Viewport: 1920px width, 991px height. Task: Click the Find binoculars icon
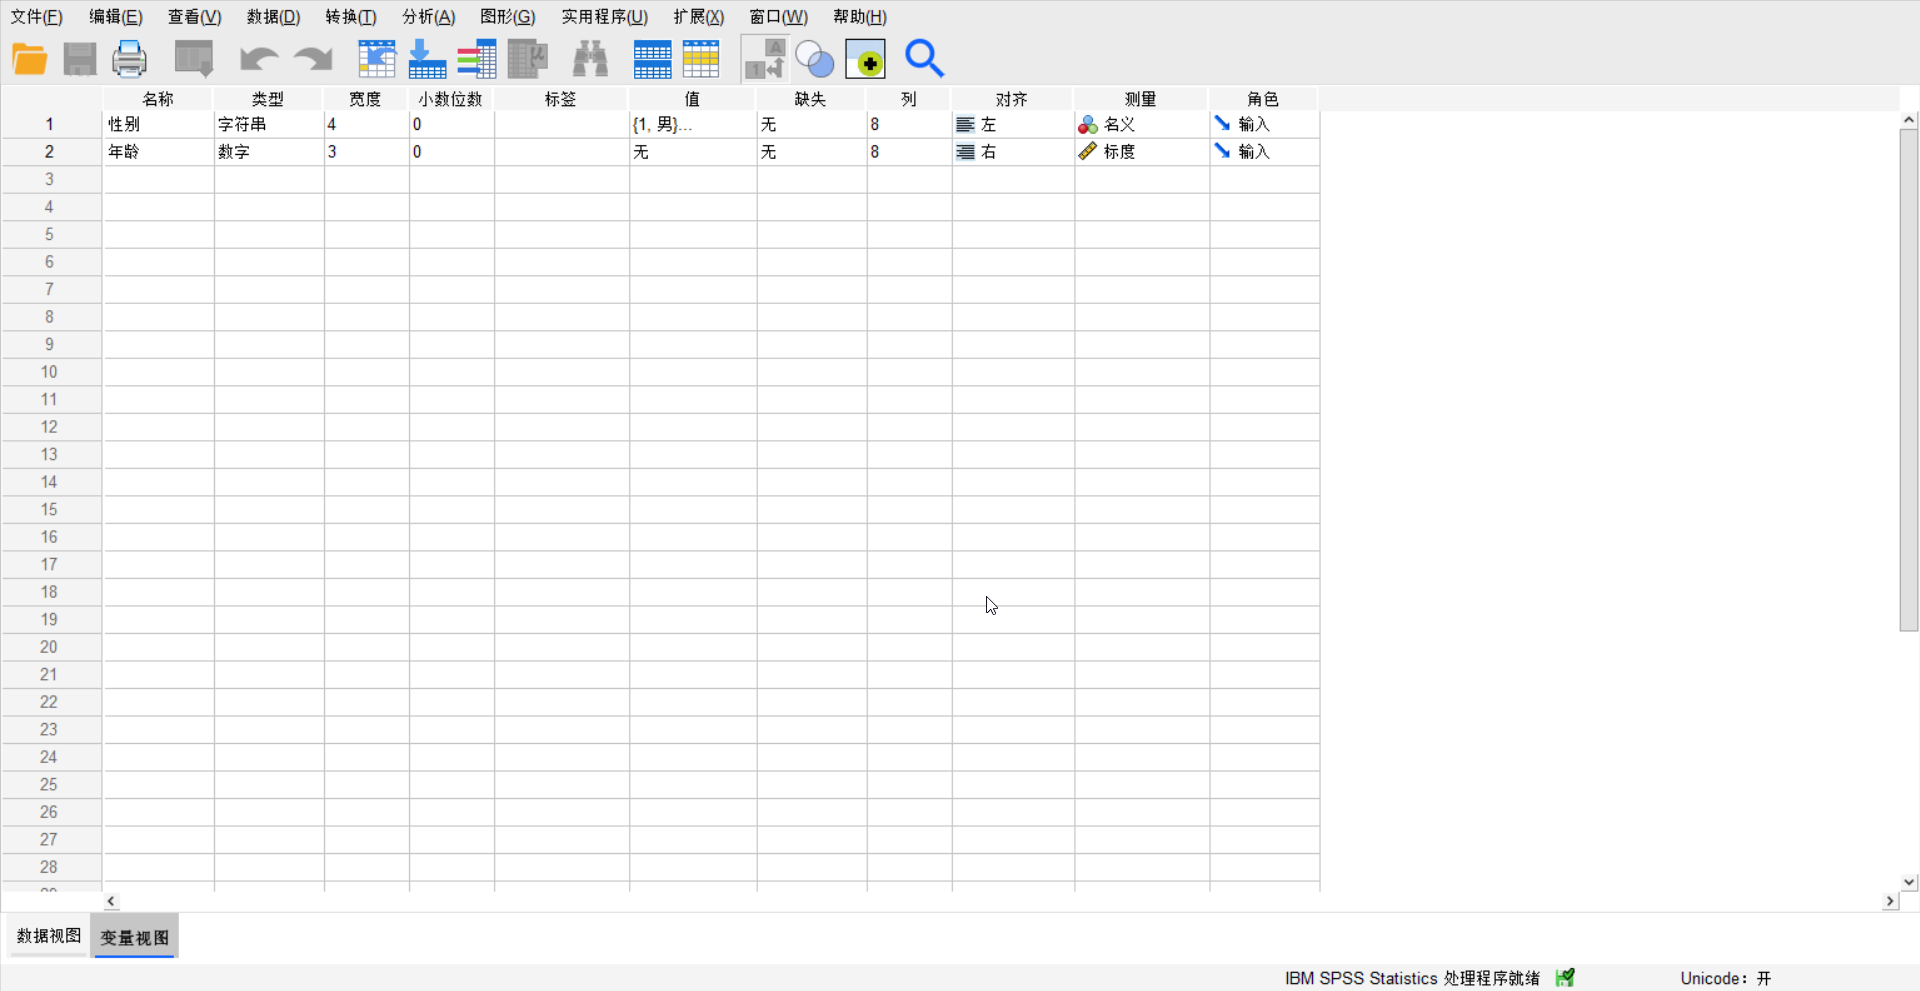coord(591,59)
